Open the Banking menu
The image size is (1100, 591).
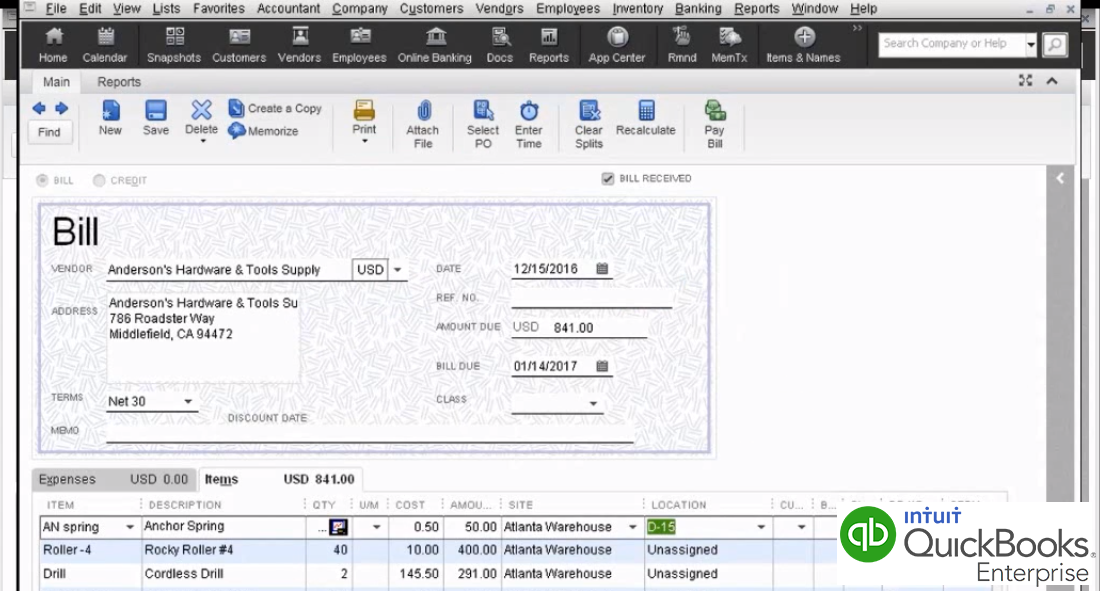[698, 9]
